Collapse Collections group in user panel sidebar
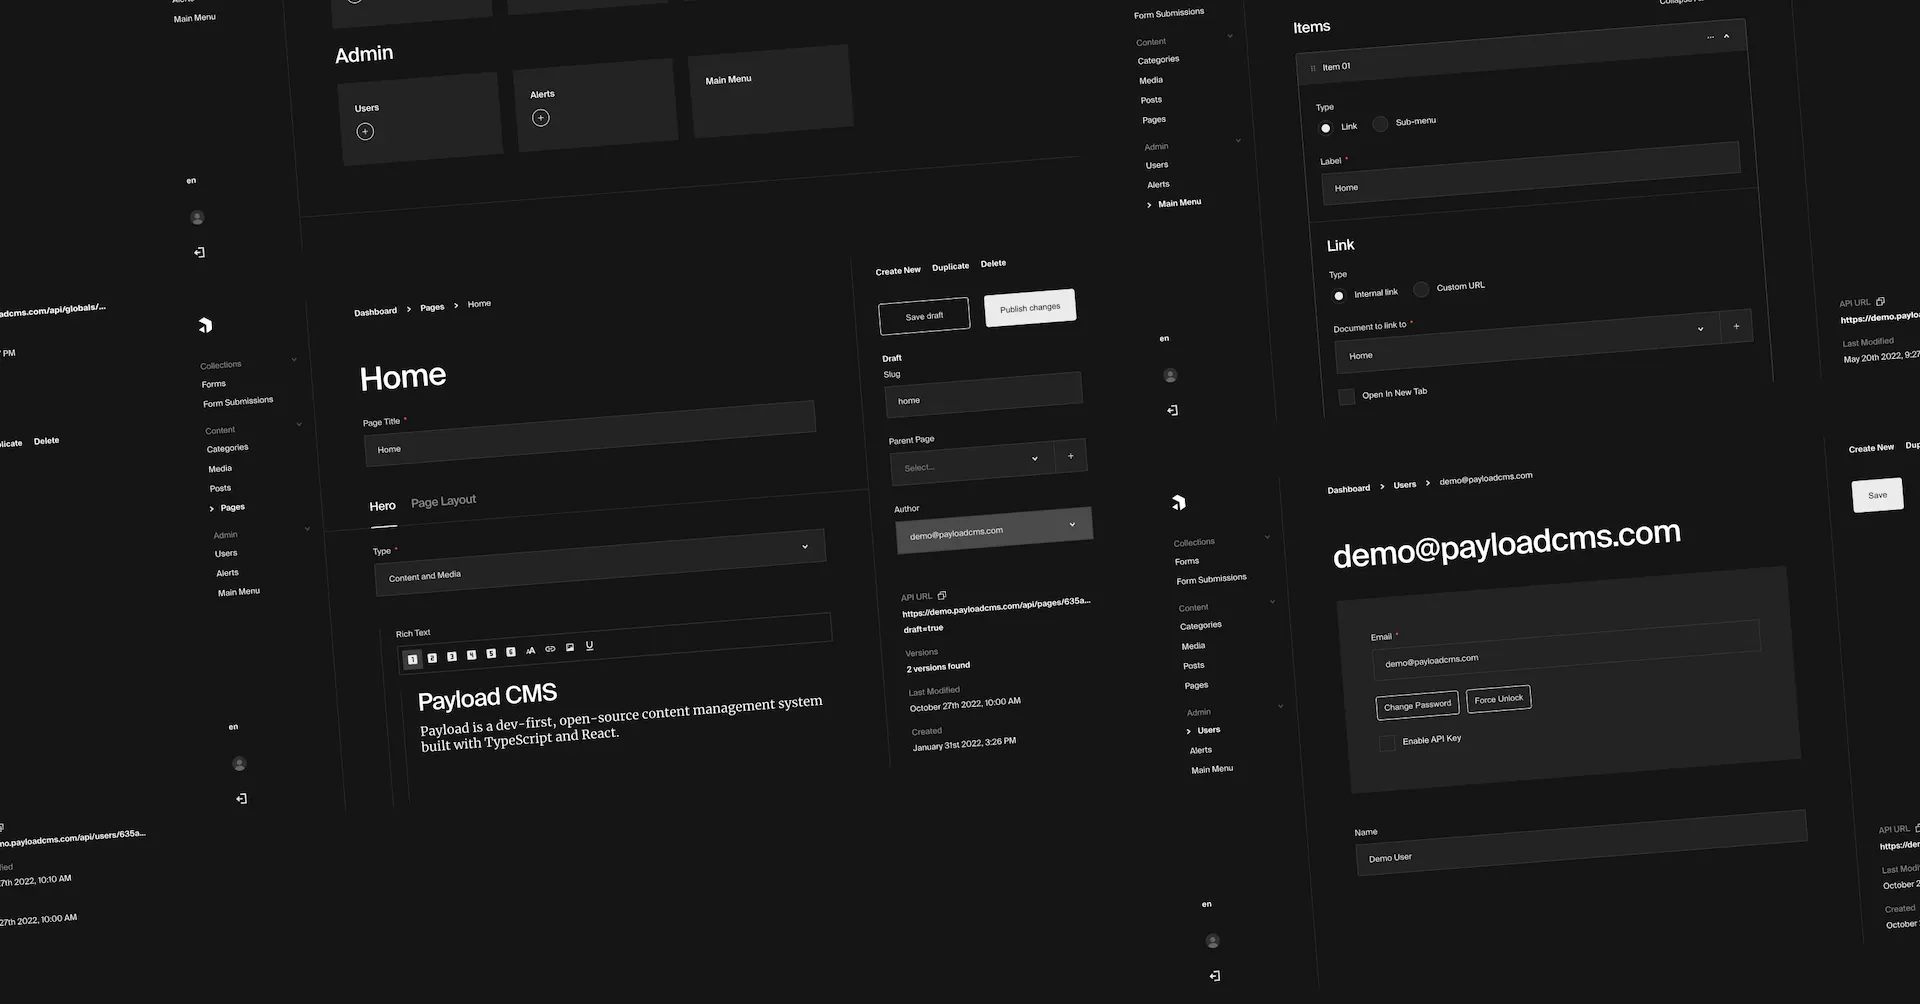Viewport: 1920px width, 1004px height. tap(1268, 537)
